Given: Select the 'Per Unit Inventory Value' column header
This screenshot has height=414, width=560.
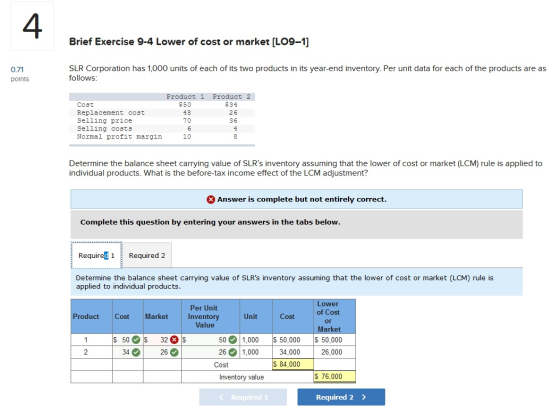Looking at the screenshot, I should 210,316.
